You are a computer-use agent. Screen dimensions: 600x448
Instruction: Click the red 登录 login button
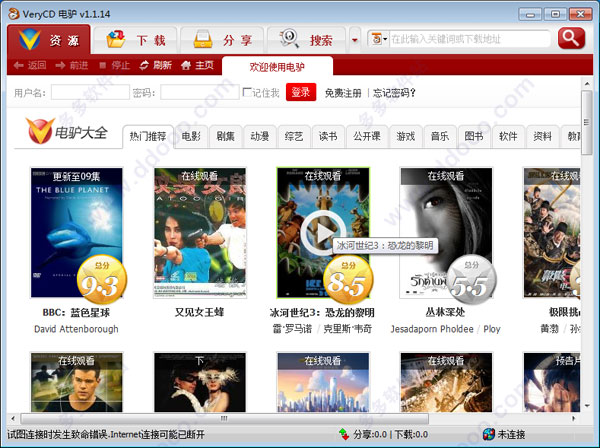tap(301, 92)
